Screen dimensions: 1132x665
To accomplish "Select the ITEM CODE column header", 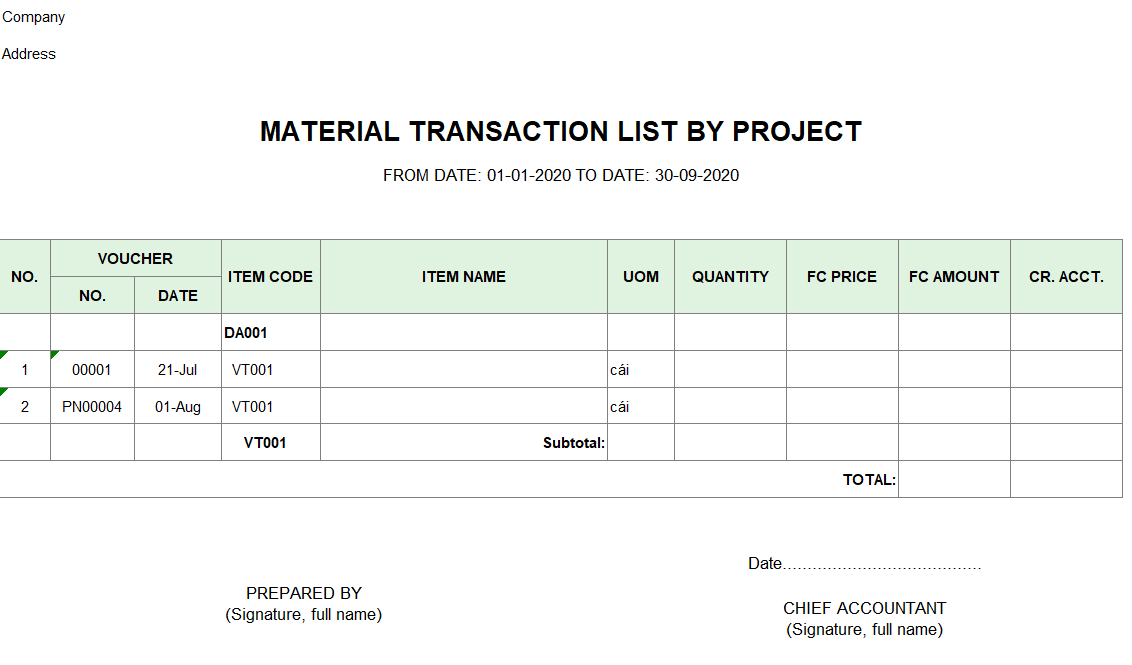I will pyautogui.click(x=270, y=277).
